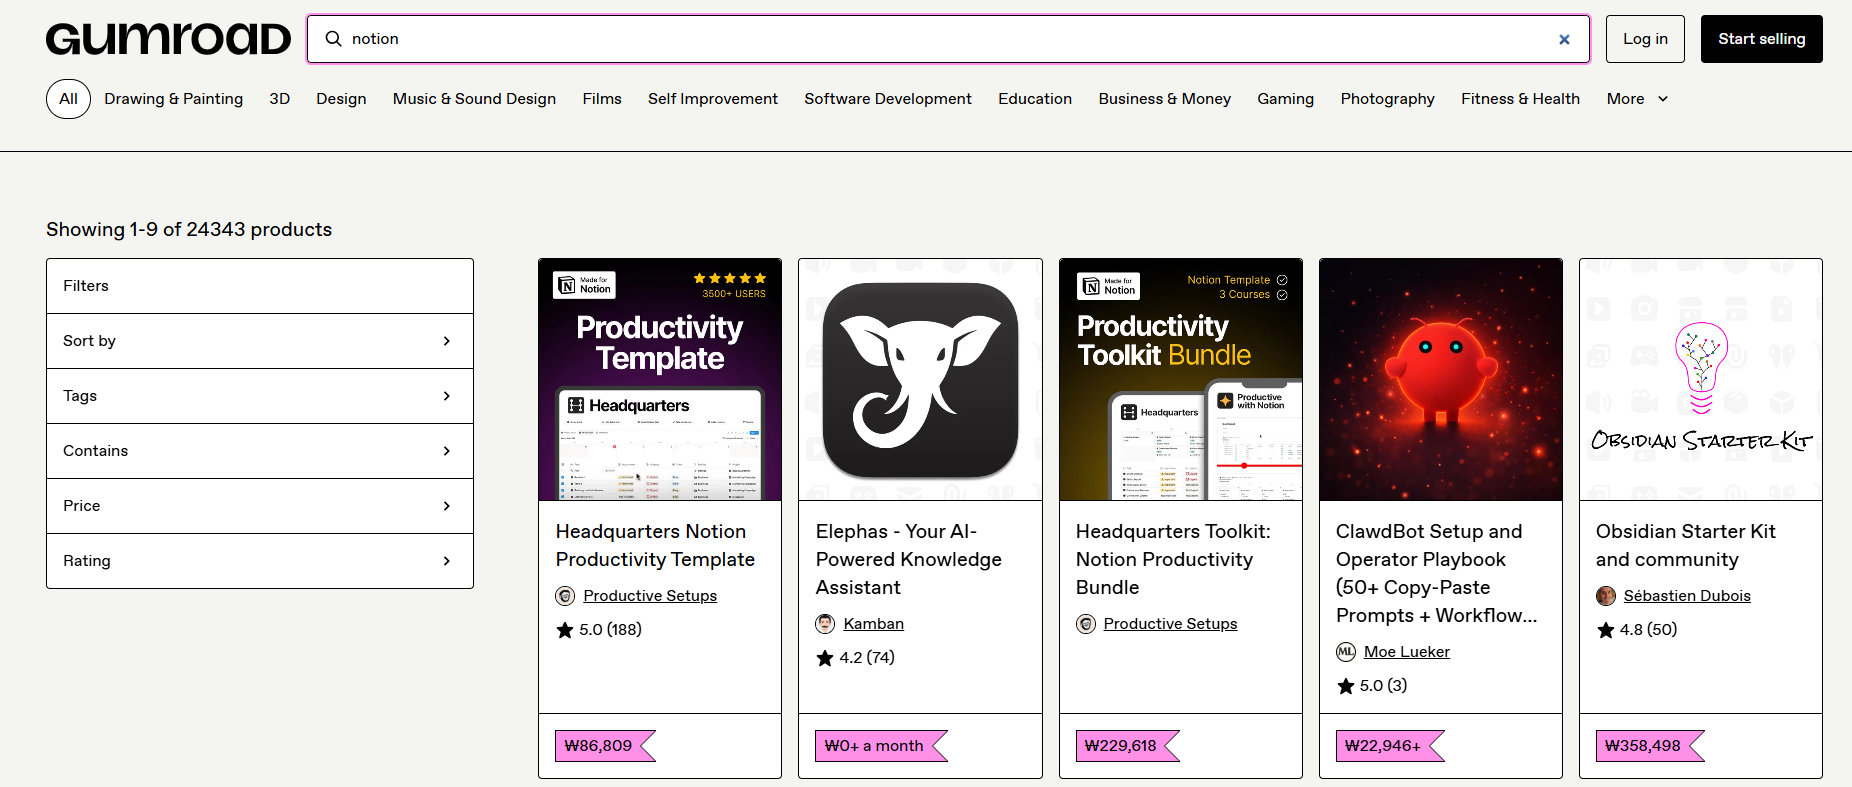Viewport: 1852px width, 787px height.
Task: Click the Gumroad logo
Action: 168,39
